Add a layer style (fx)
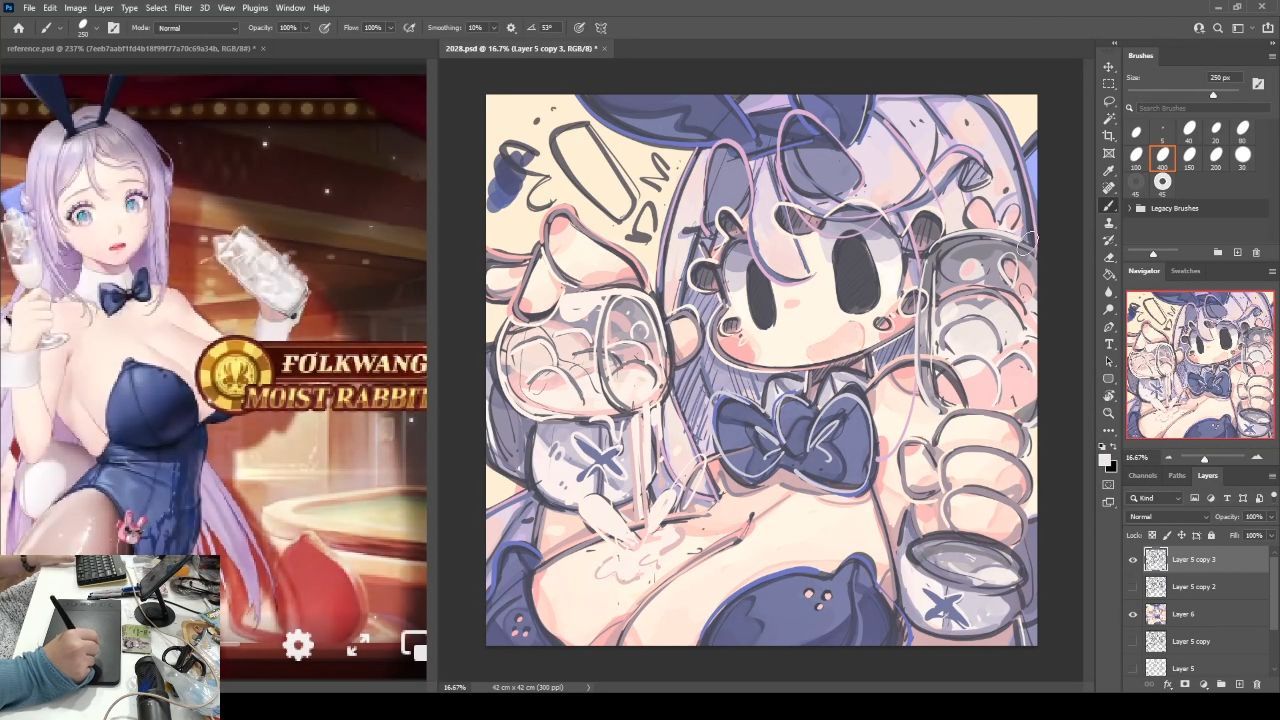Viewport: 1280px width, 720px height. [1168, 685]
